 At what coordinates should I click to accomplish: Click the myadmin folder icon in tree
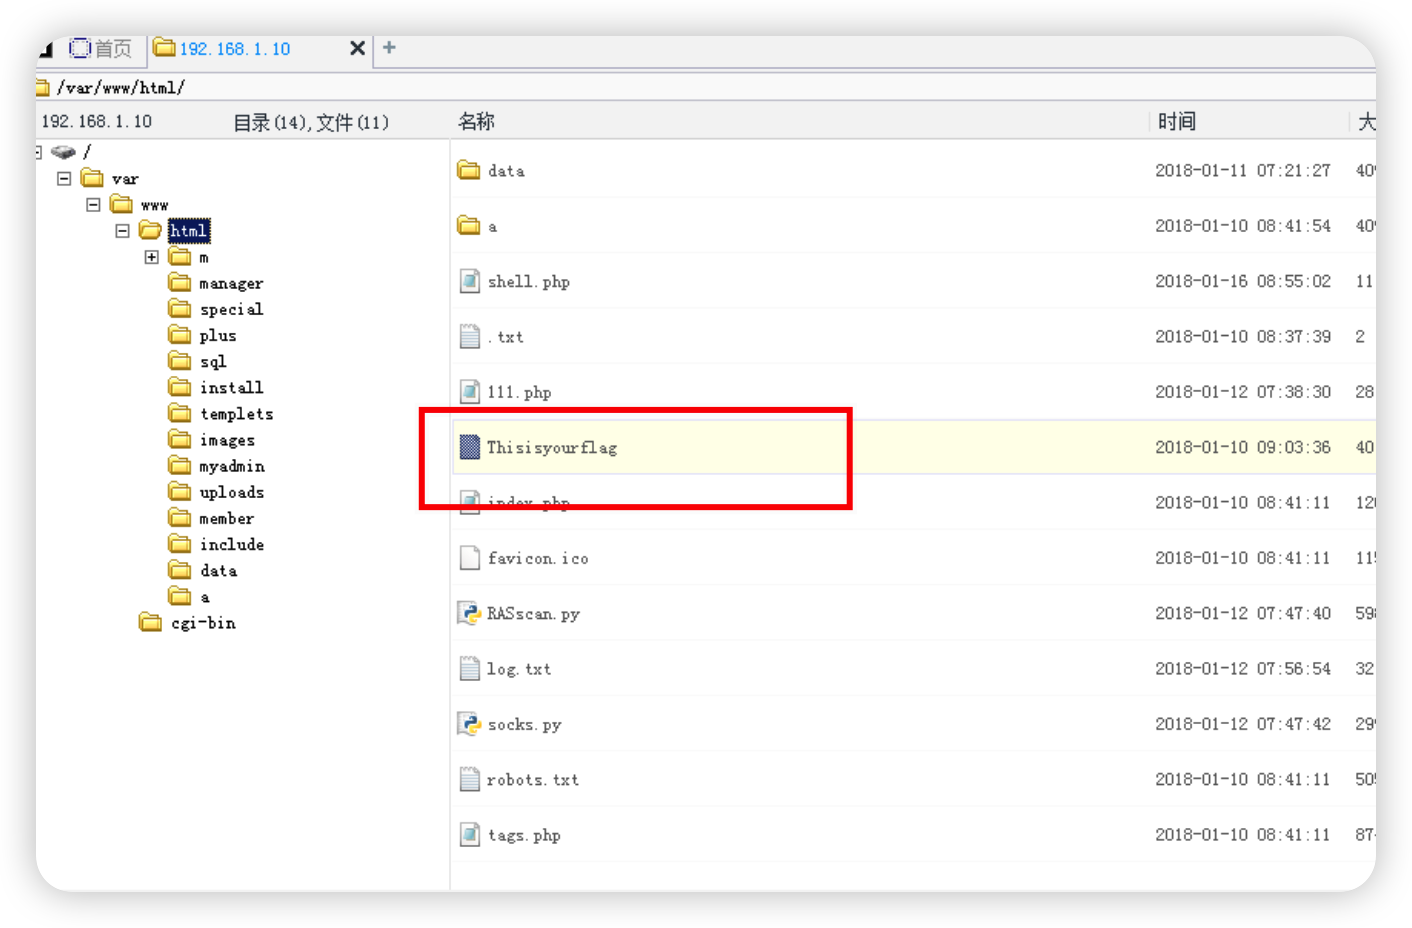coord(180,465)
